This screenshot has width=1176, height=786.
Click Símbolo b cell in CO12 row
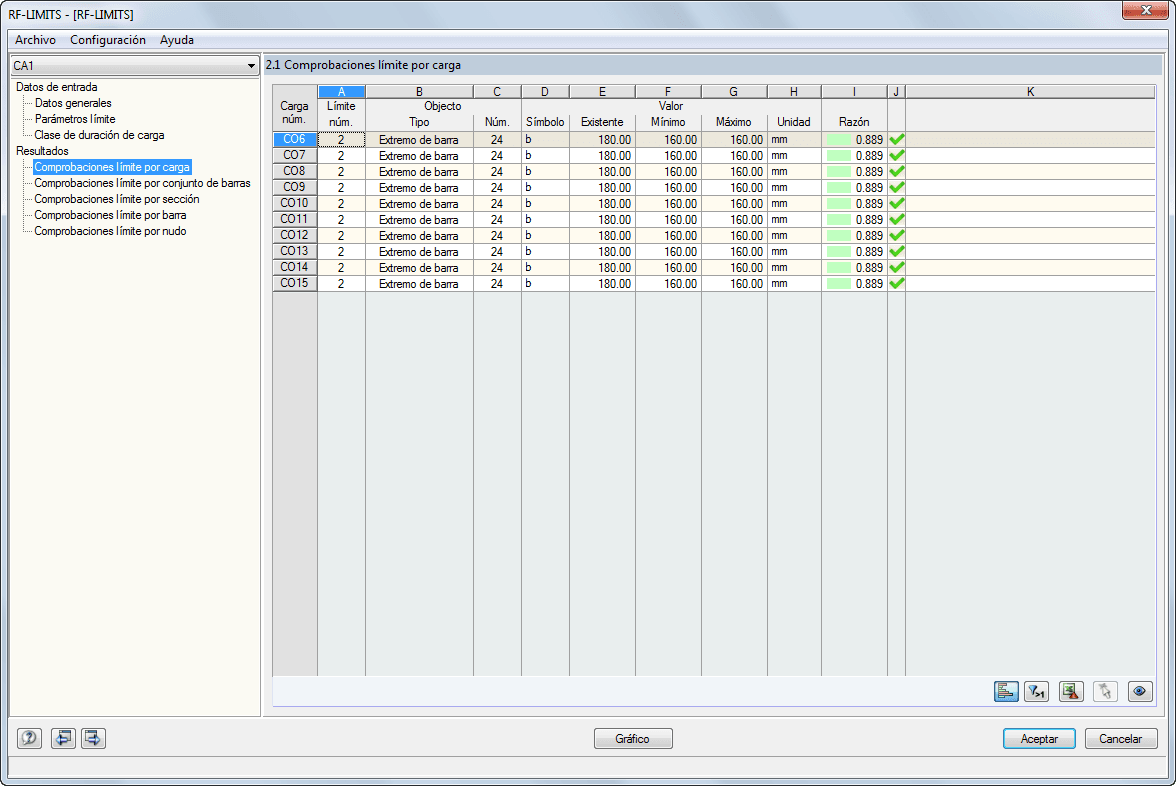[545, 236]
